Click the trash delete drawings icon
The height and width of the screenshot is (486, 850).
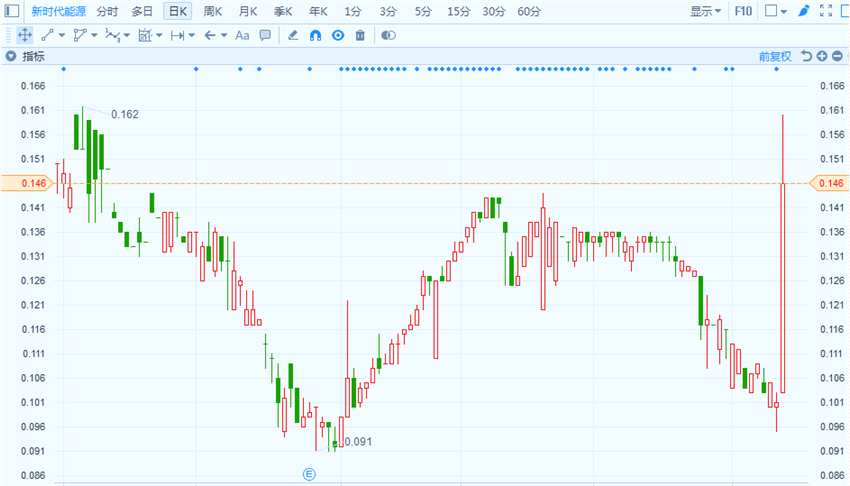pyautogui.click(x=360, y=36)
